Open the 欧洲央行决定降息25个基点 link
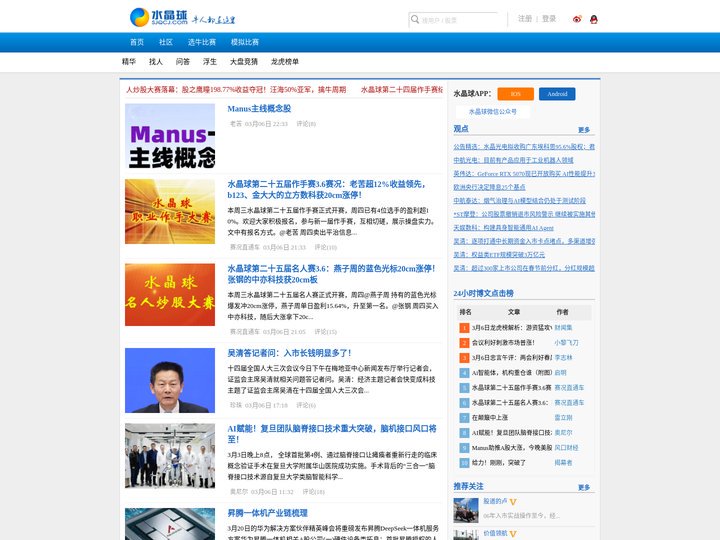The width and height of the screenshot is (720, 540). click(489, 187)
